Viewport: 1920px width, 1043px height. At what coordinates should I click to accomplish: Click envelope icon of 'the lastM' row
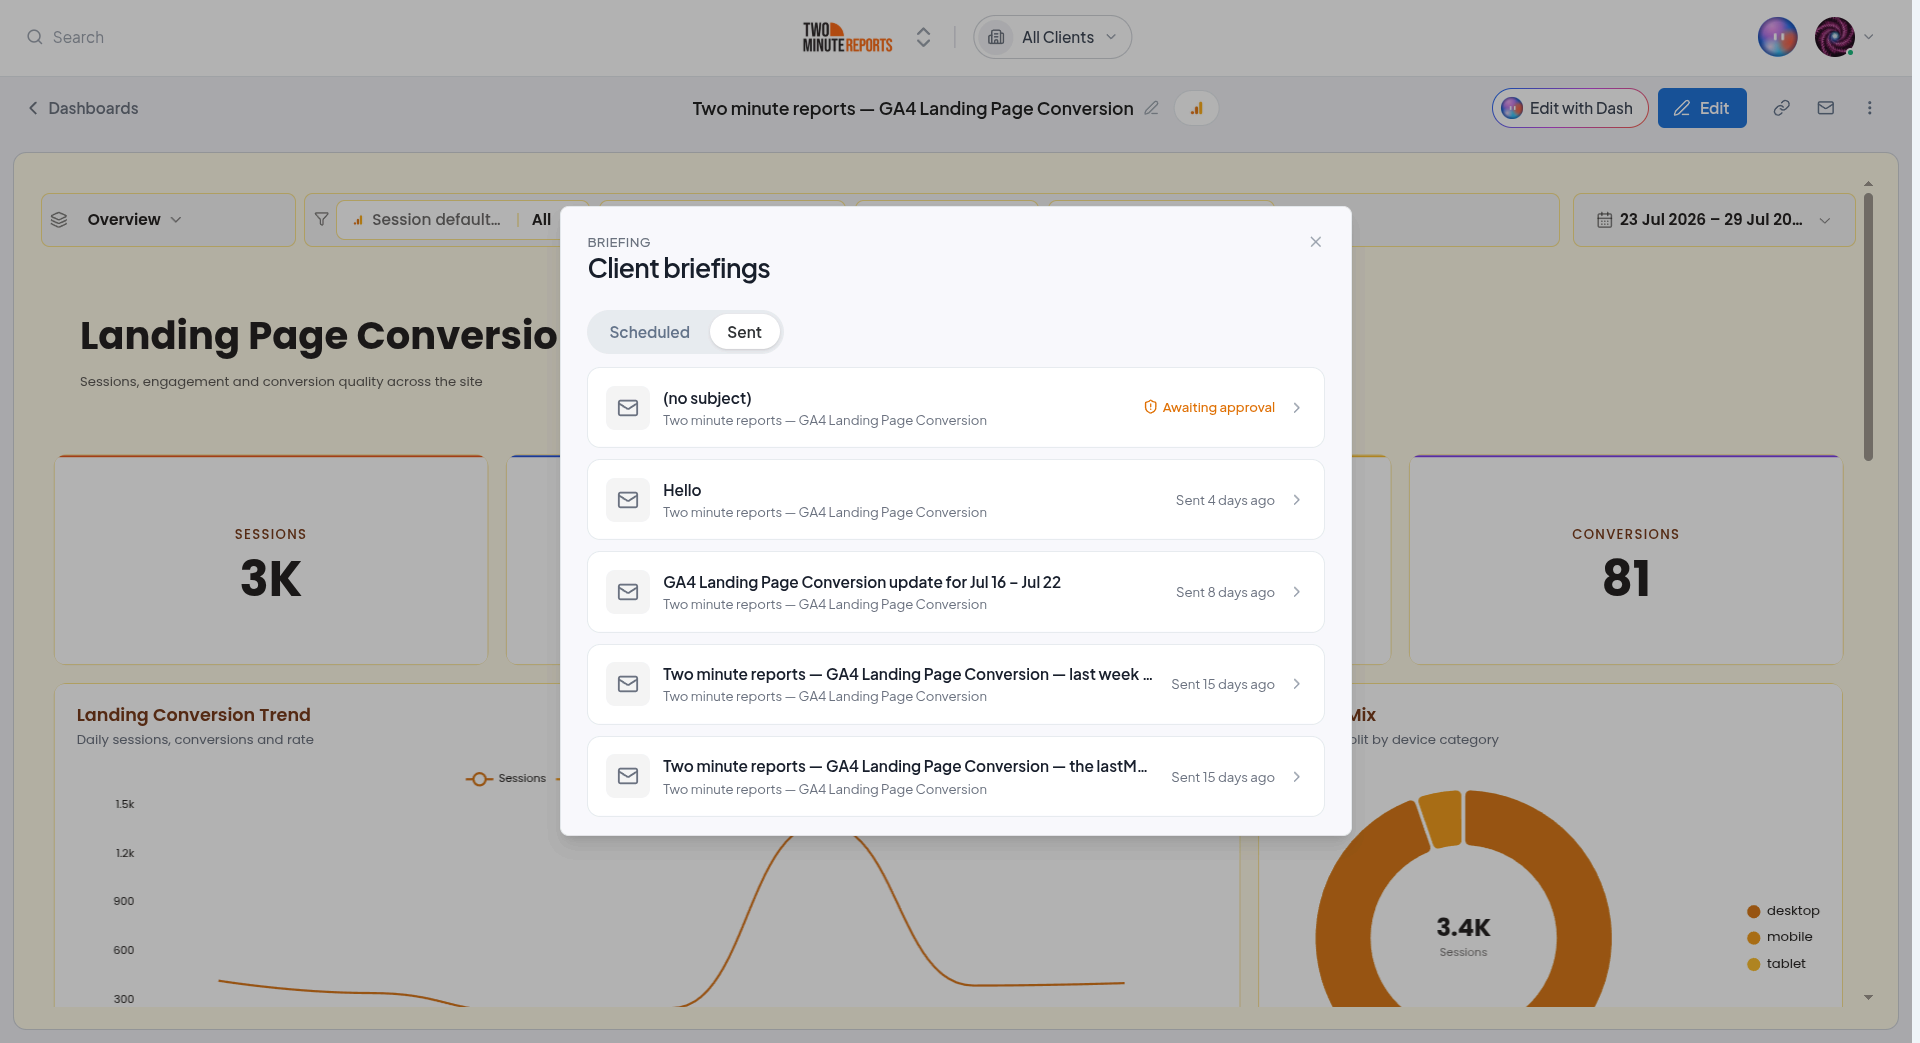click(628, 777)
